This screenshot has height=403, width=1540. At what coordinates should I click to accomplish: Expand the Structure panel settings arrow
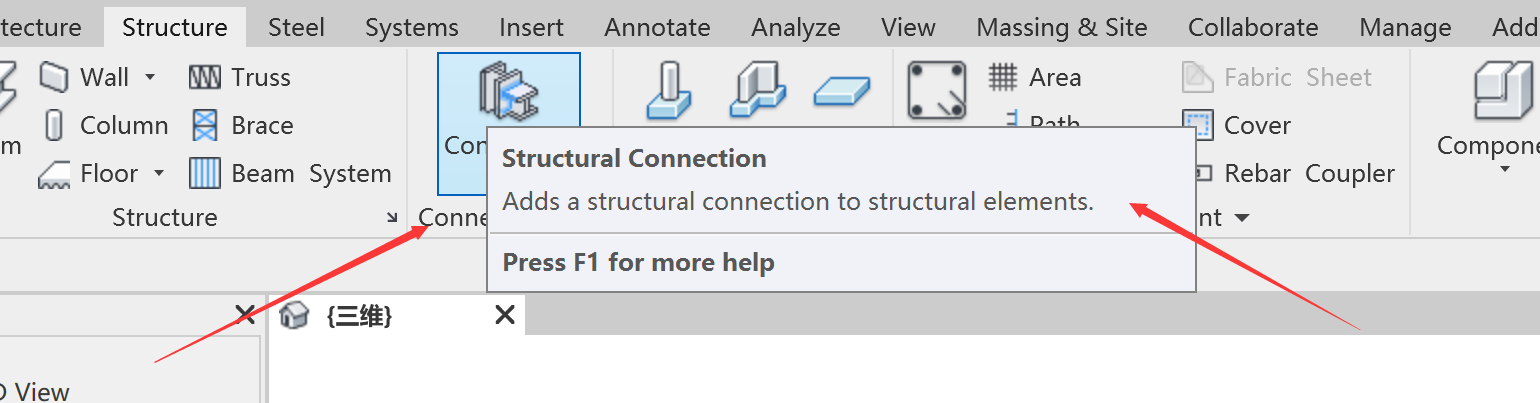click(x=392, y=217)
